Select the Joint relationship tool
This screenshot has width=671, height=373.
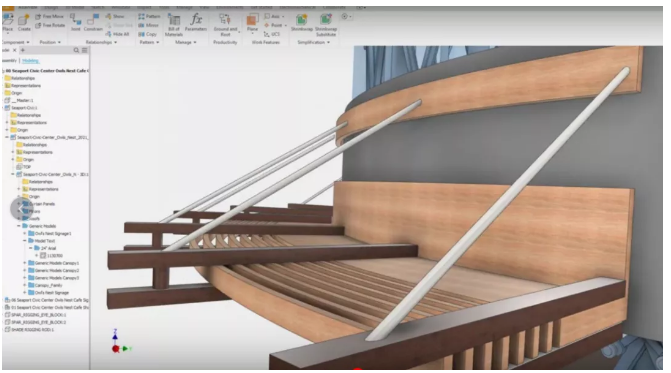coord(76,22)
